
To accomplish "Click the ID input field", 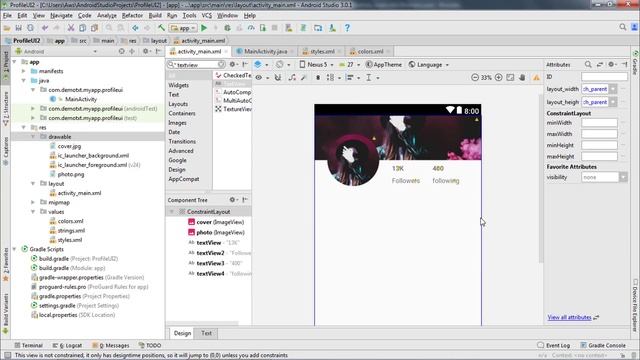I will 604,77.
